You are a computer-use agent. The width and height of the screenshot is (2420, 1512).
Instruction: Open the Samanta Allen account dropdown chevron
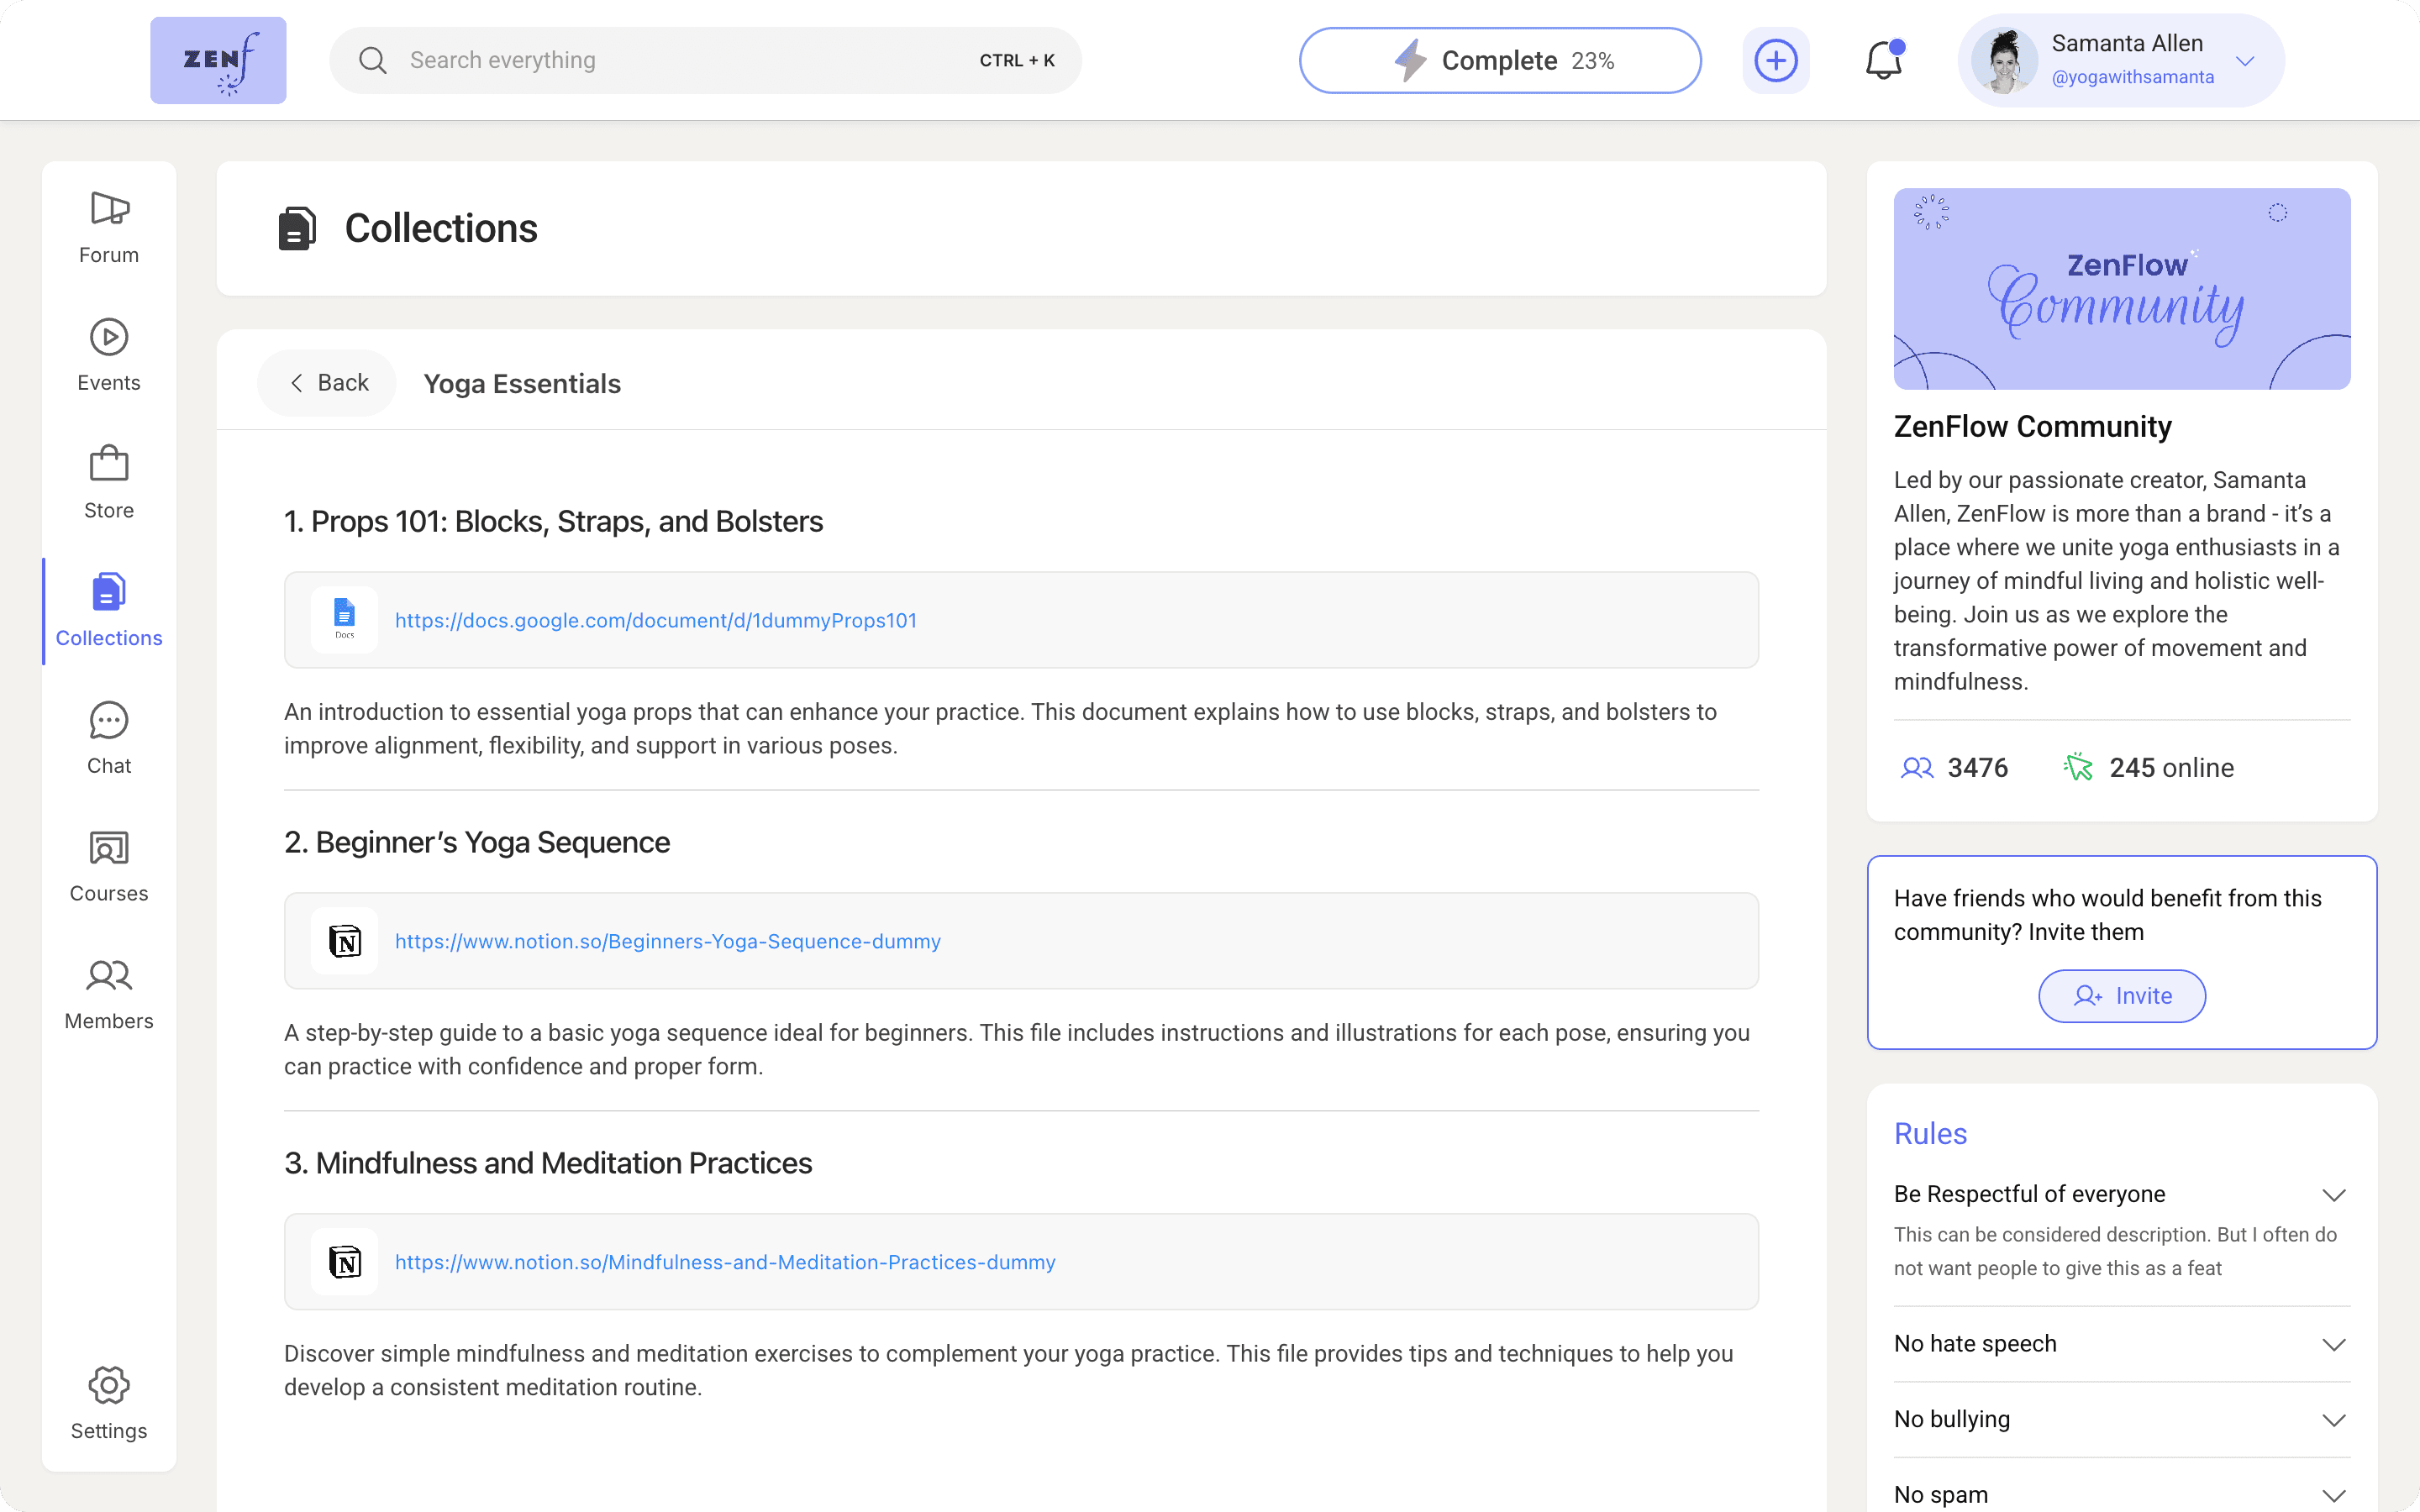[x=2246, y=61]
